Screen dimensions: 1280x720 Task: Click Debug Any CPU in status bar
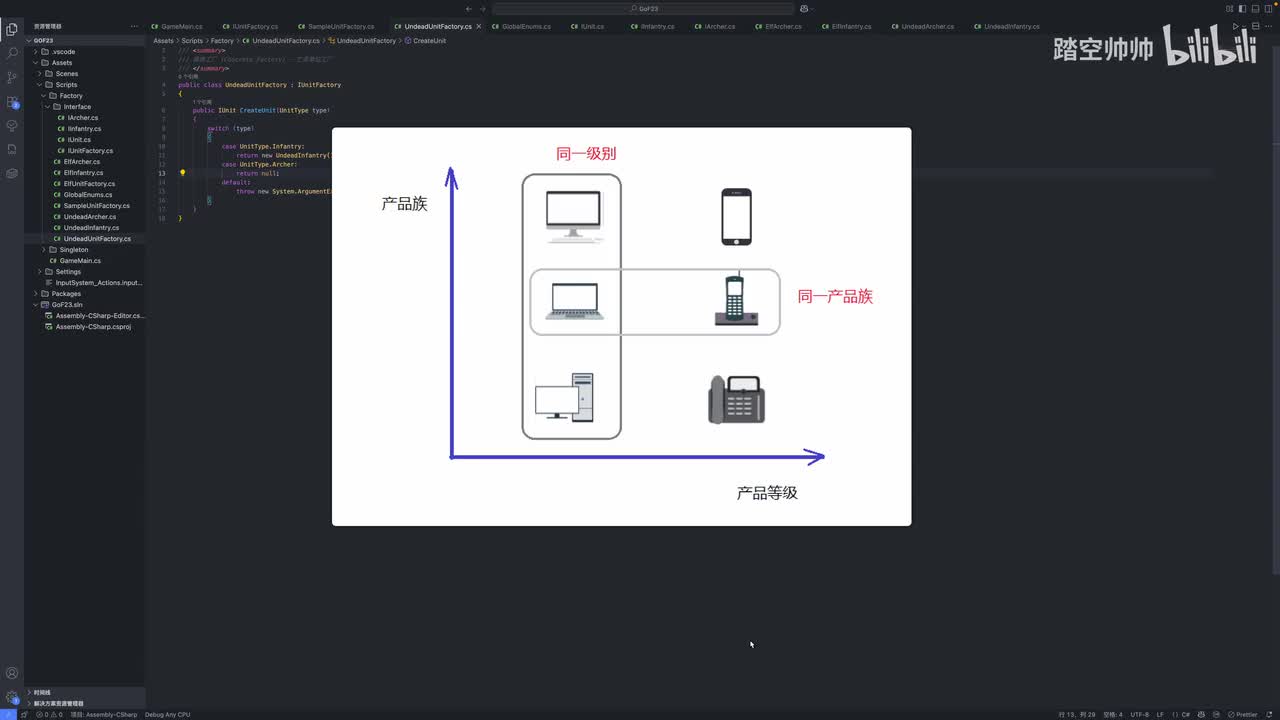(167, 714)
